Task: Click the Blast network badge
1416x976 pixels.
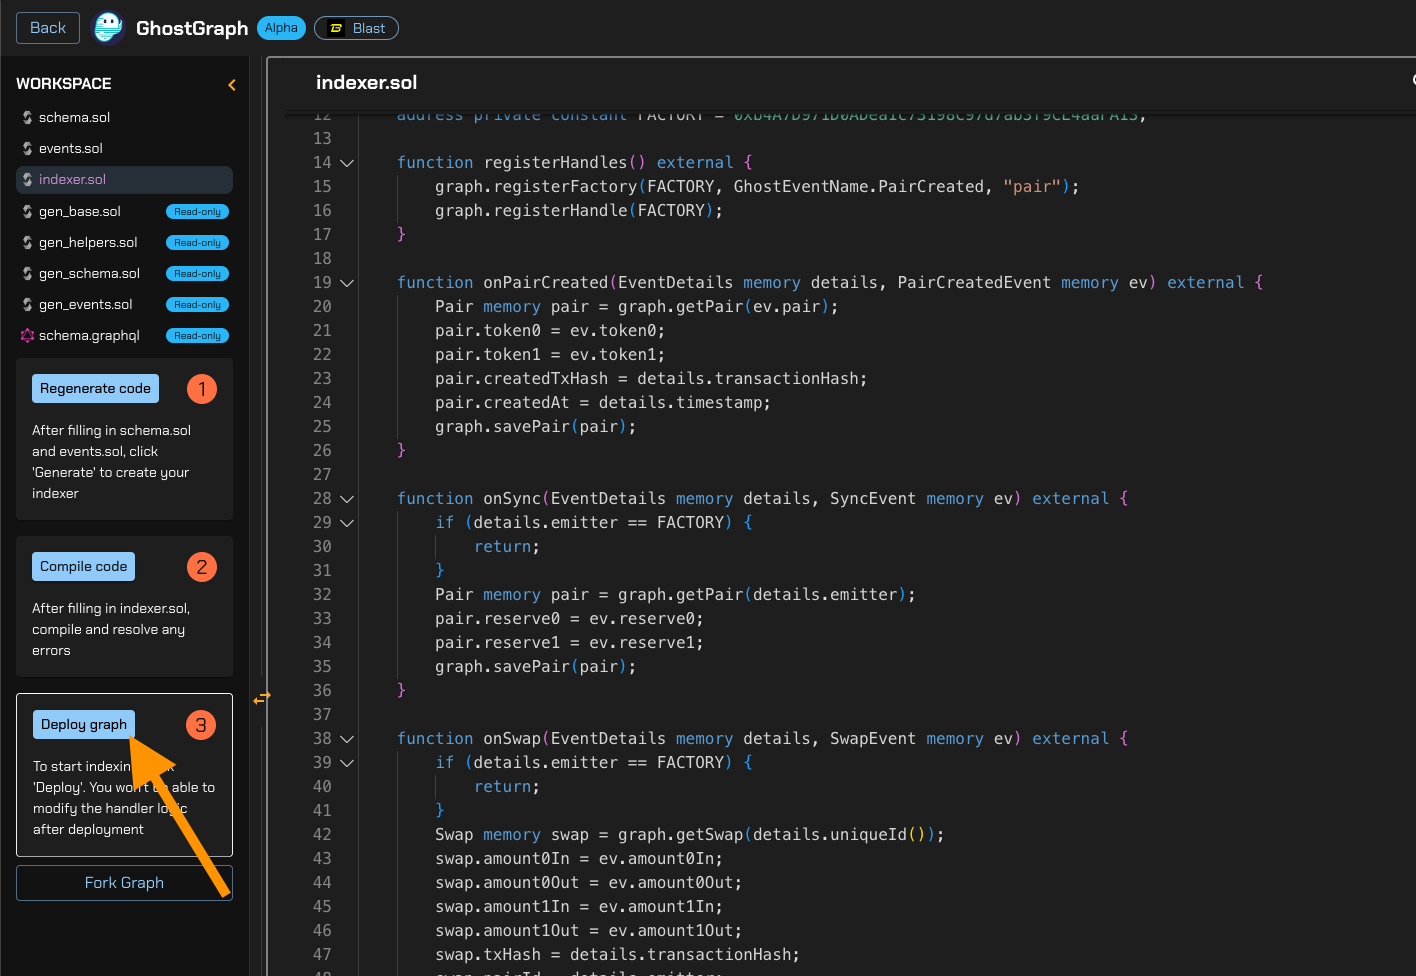Action: click(x=356, y=28)
